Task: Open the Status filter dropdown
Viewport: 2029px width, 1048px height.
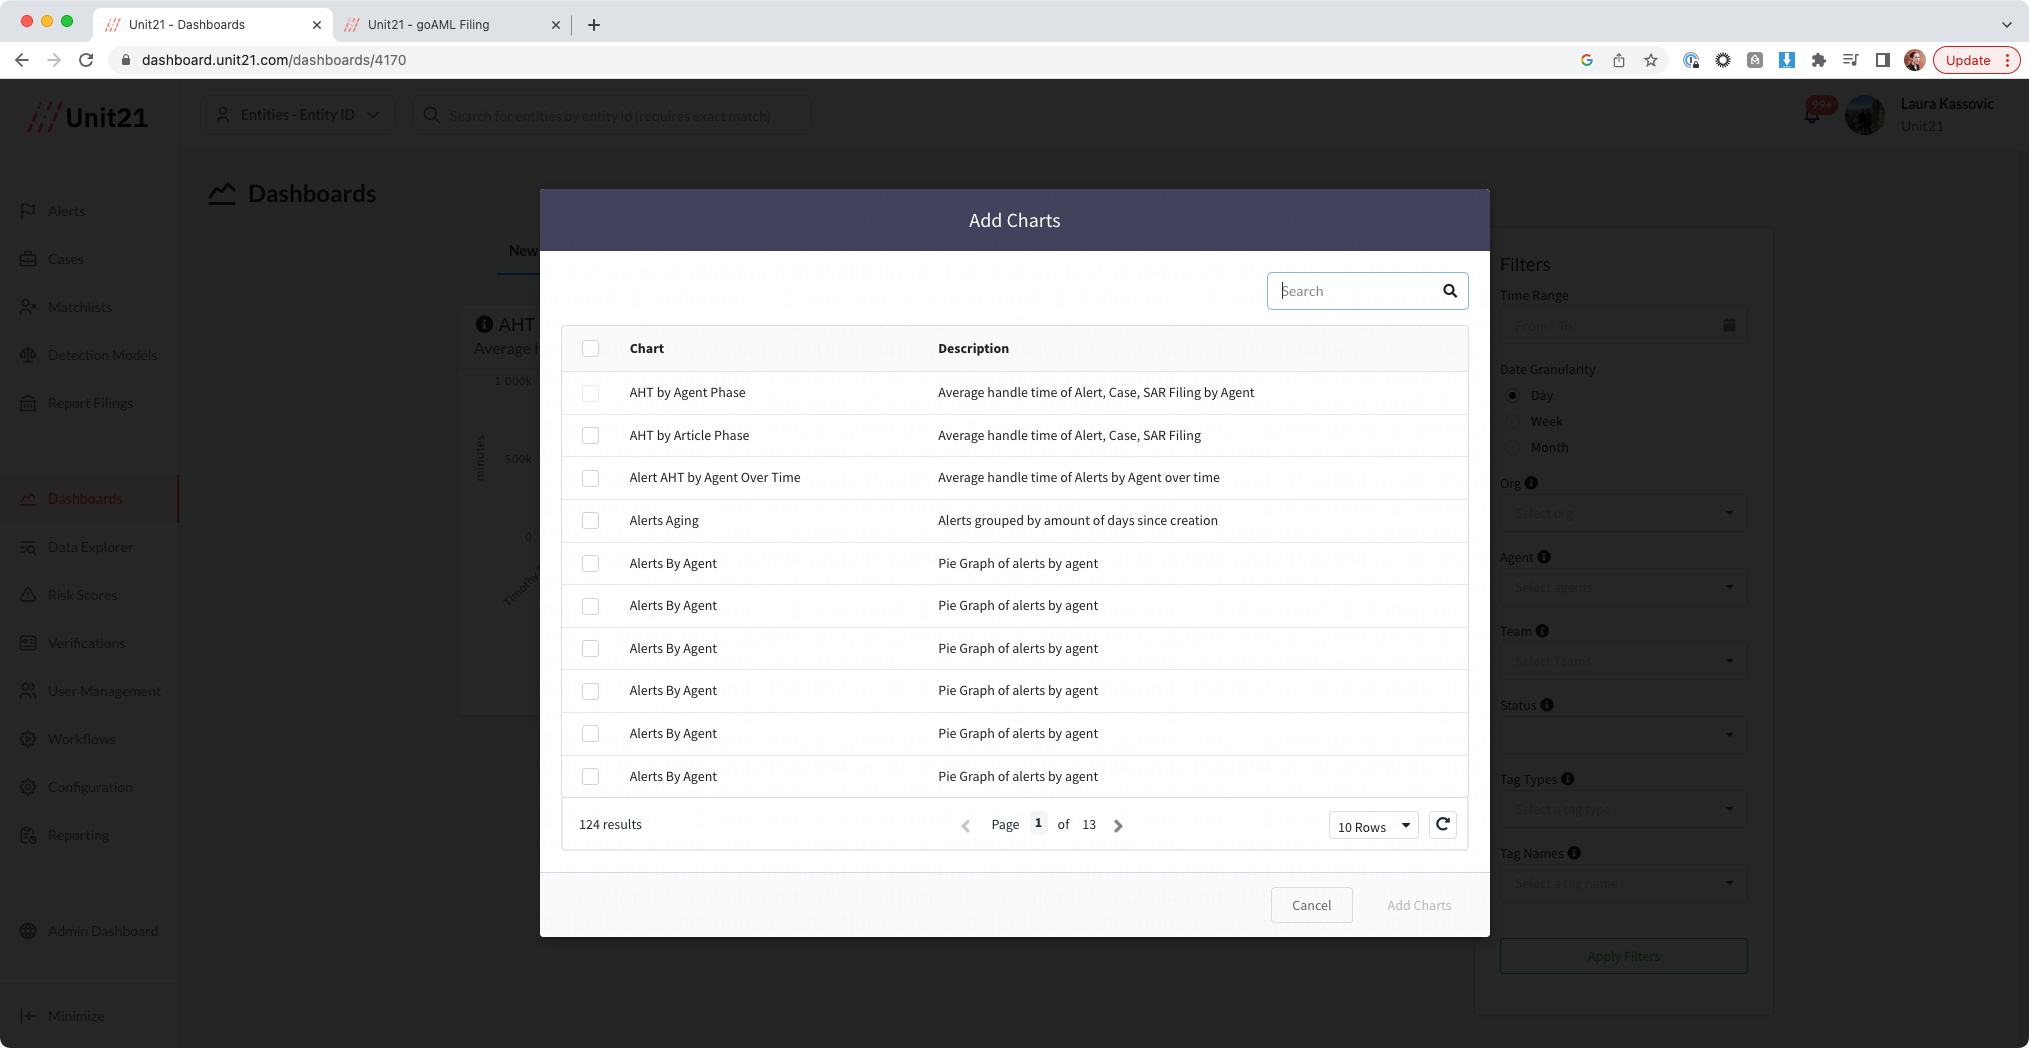Action: click(1624, 735)
